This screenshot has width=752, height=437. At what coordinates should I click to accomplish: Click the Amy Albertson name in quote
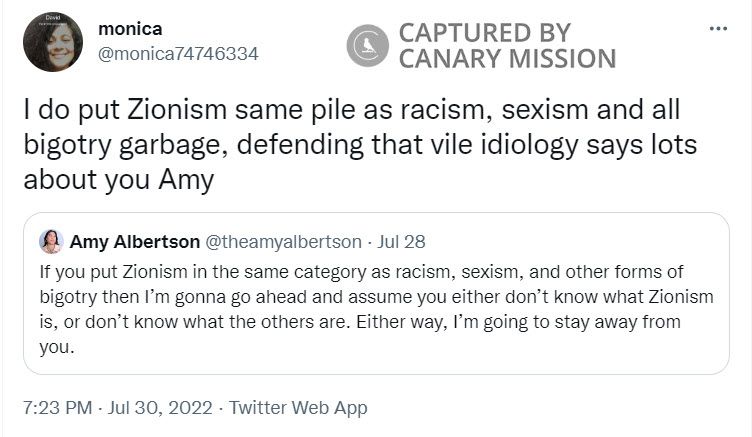pos(134,241)
